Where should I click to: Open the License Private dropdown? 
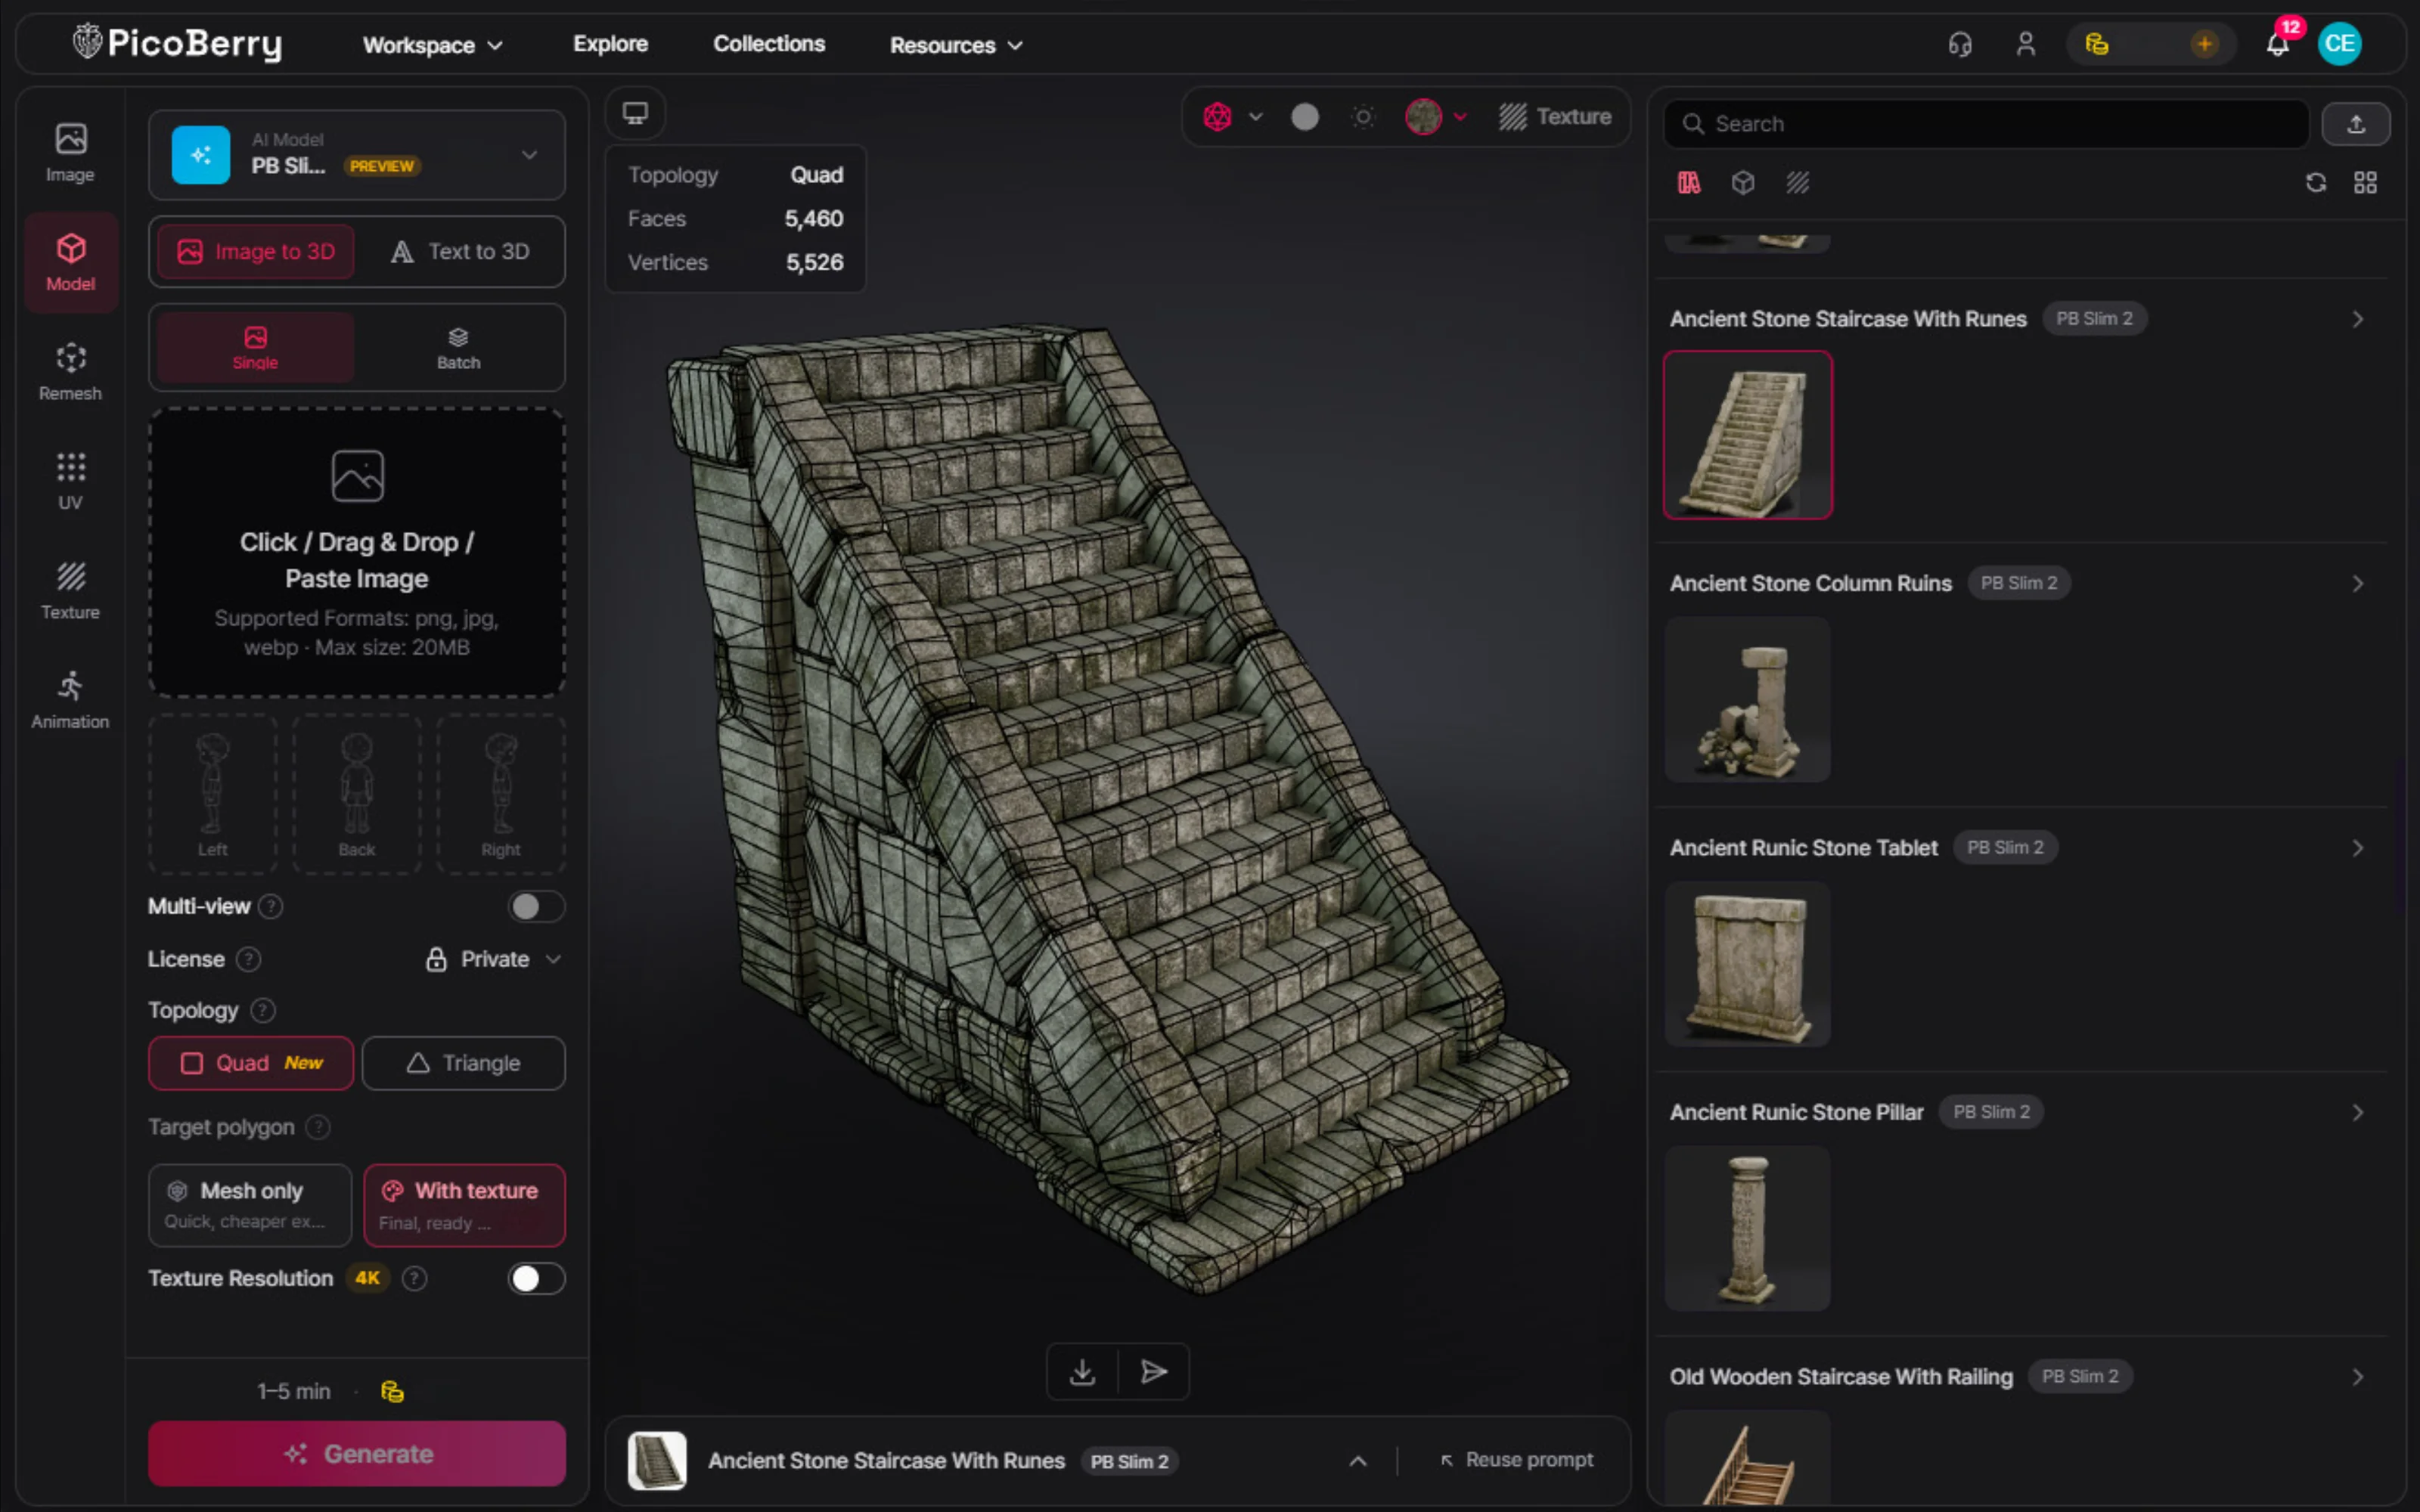493,960
